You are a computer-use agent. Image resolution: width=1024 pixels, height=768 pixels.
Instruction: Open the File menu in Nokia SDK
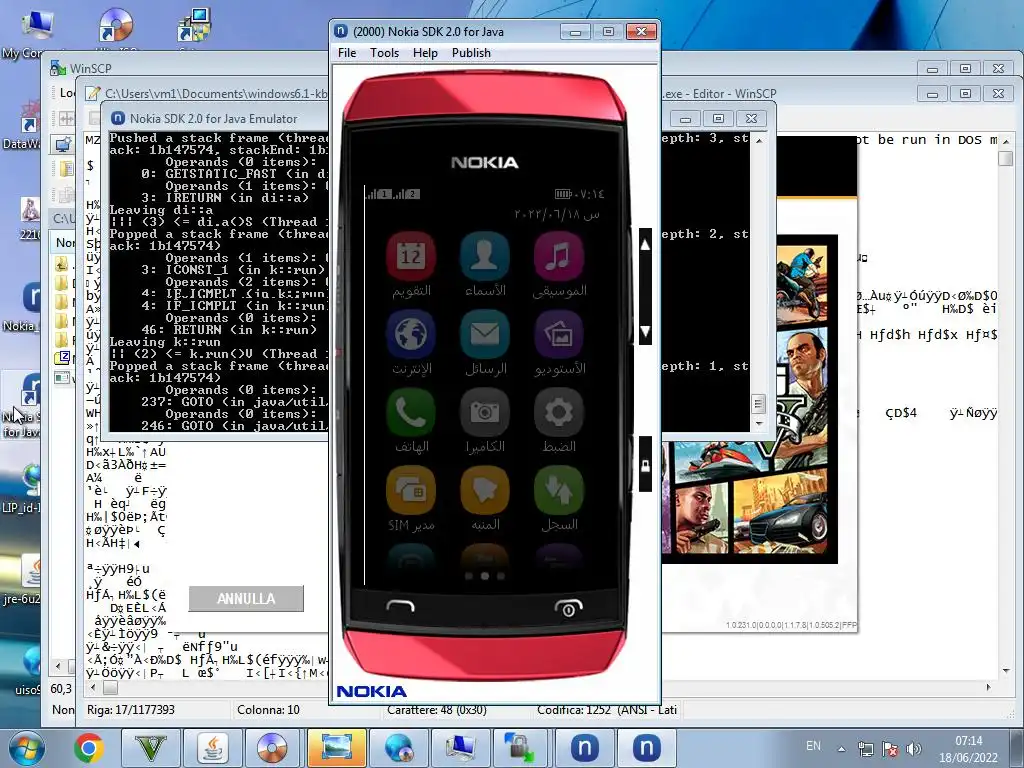click(347, 53)
